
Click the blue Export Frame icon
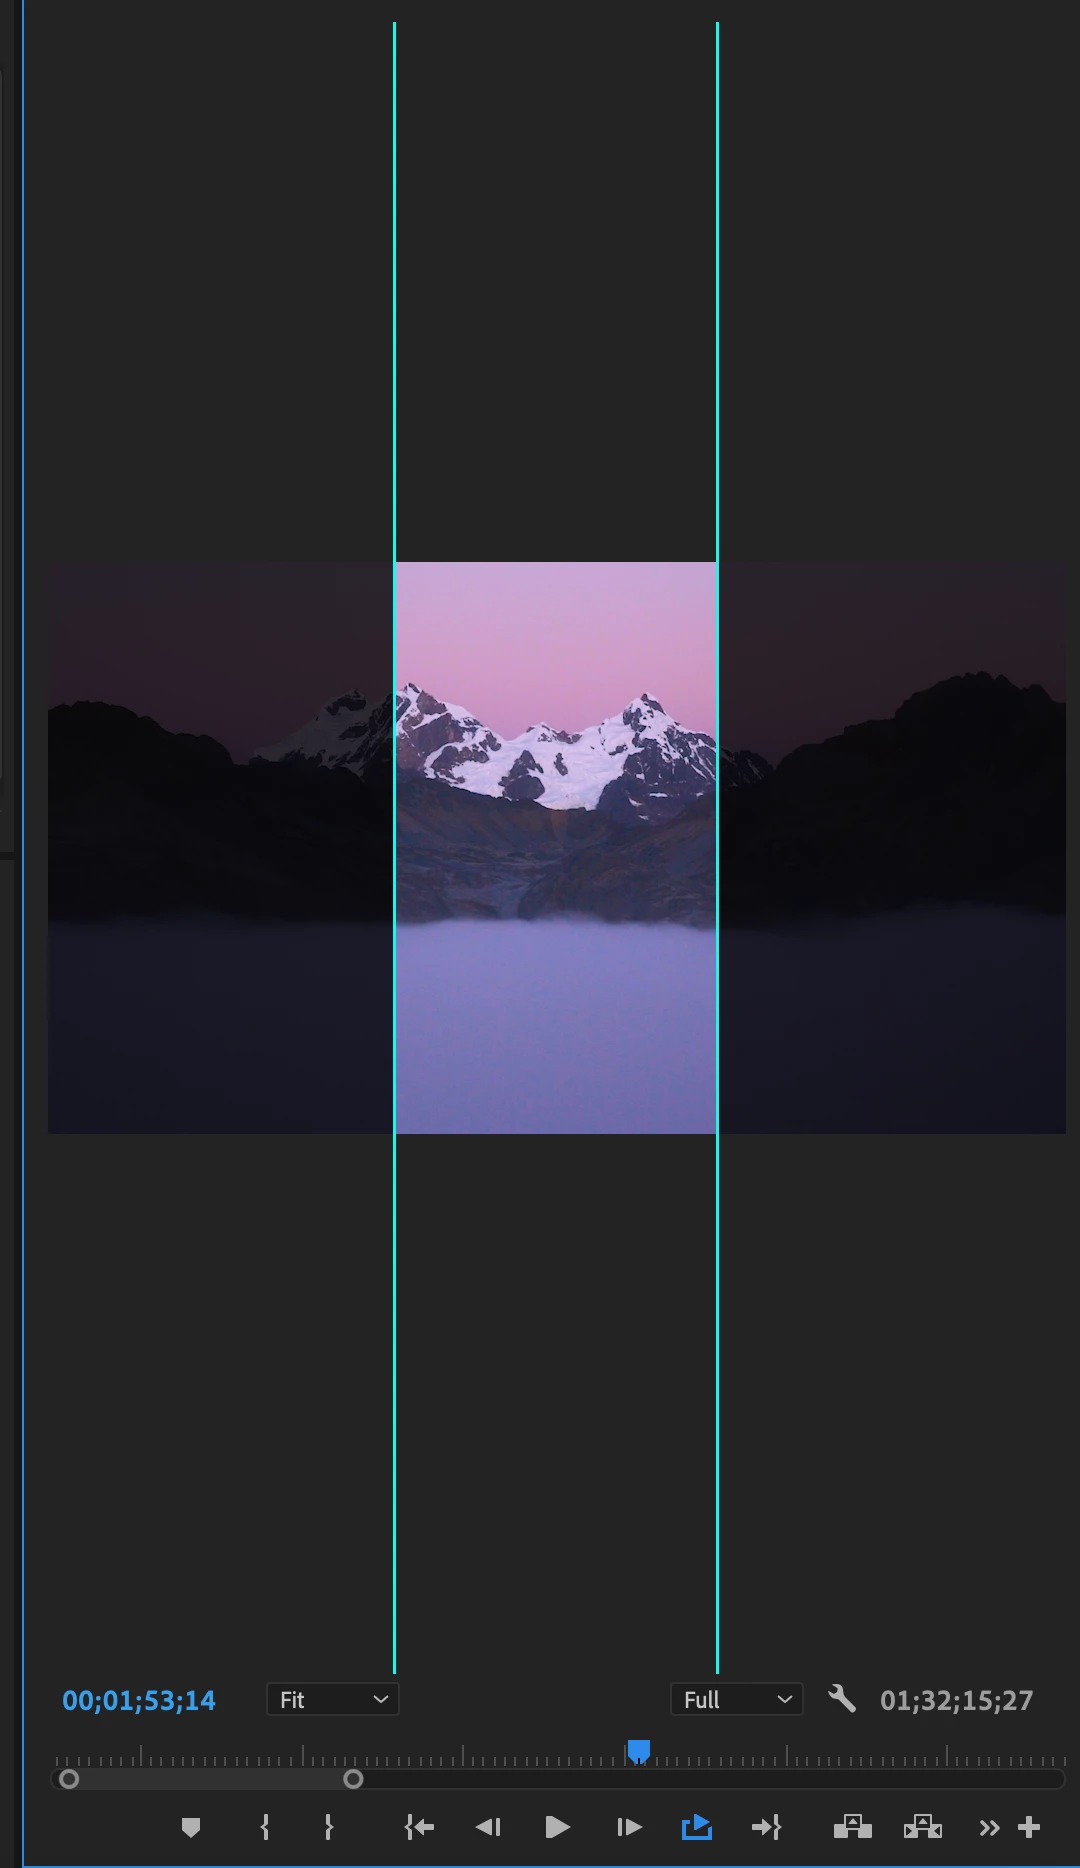coord(697,1828)
